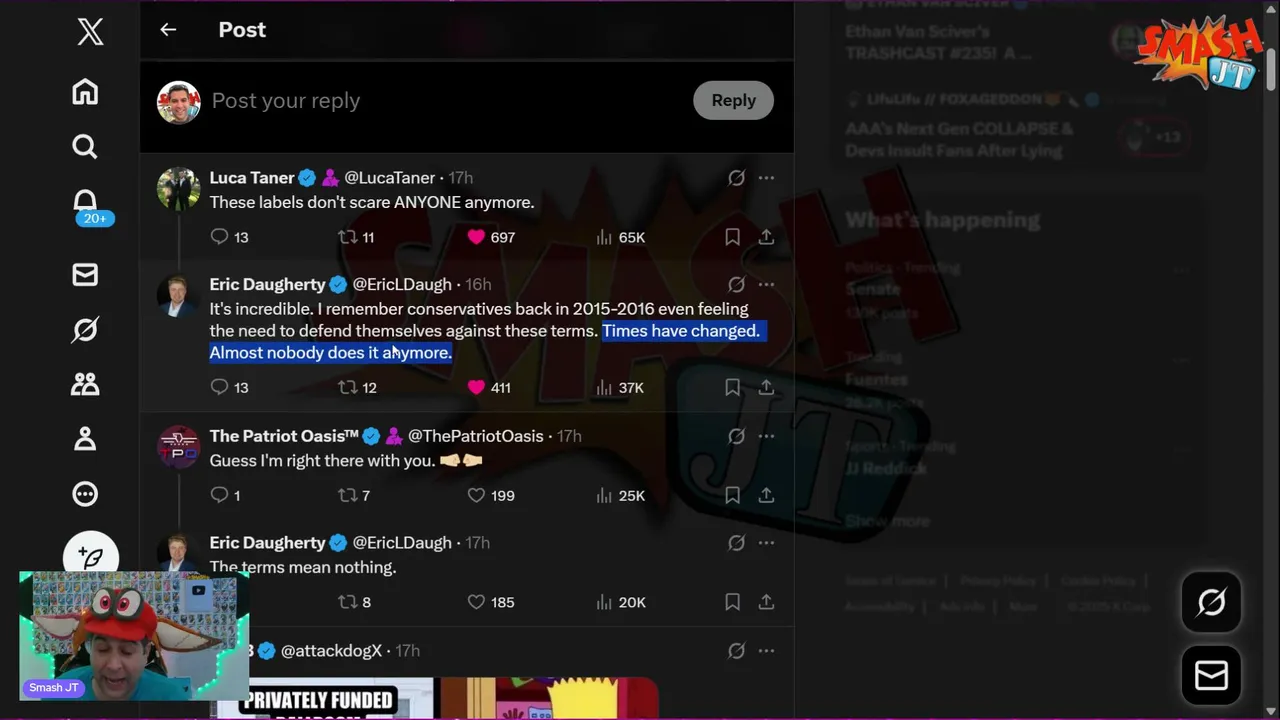
Task: Open Profile icon in sidebar
Action: tap(85, 438)
